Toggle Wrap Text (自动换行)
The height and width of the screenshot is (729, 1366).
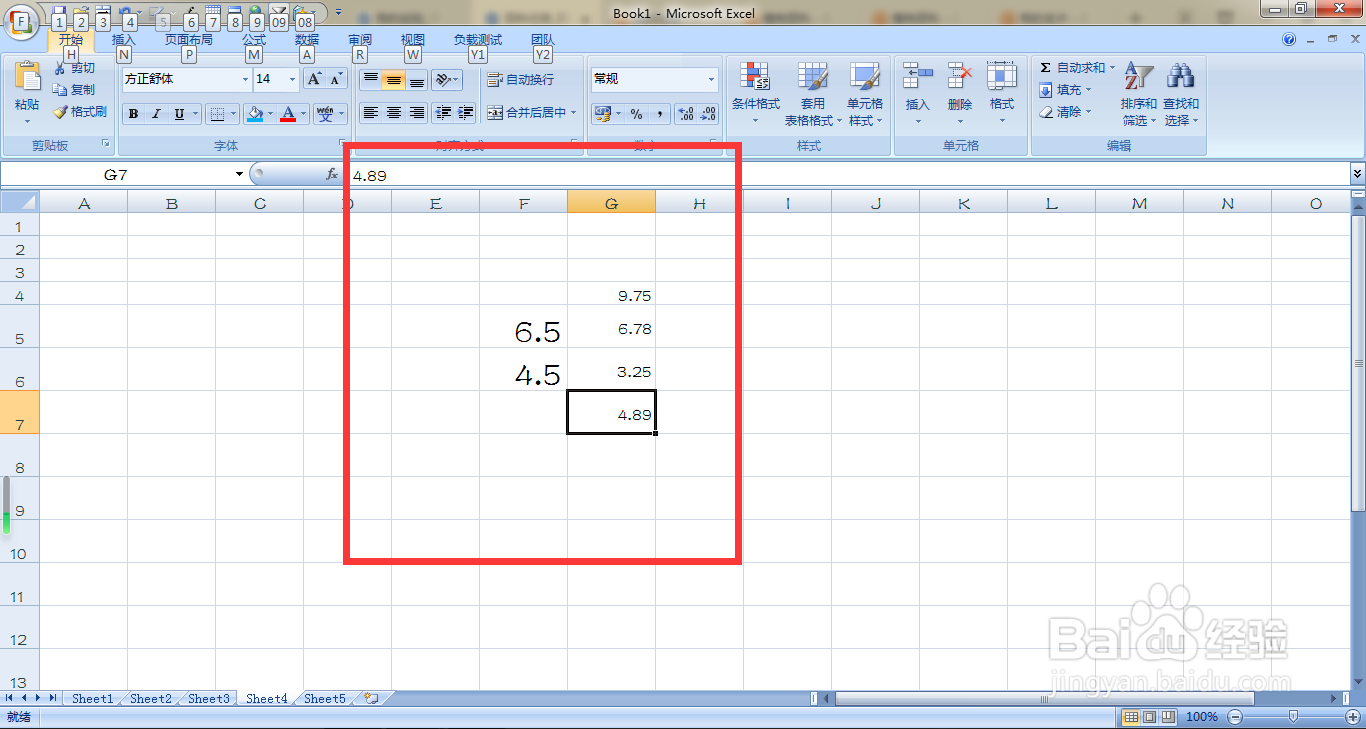pyautogui.click(x=520, y=80)
